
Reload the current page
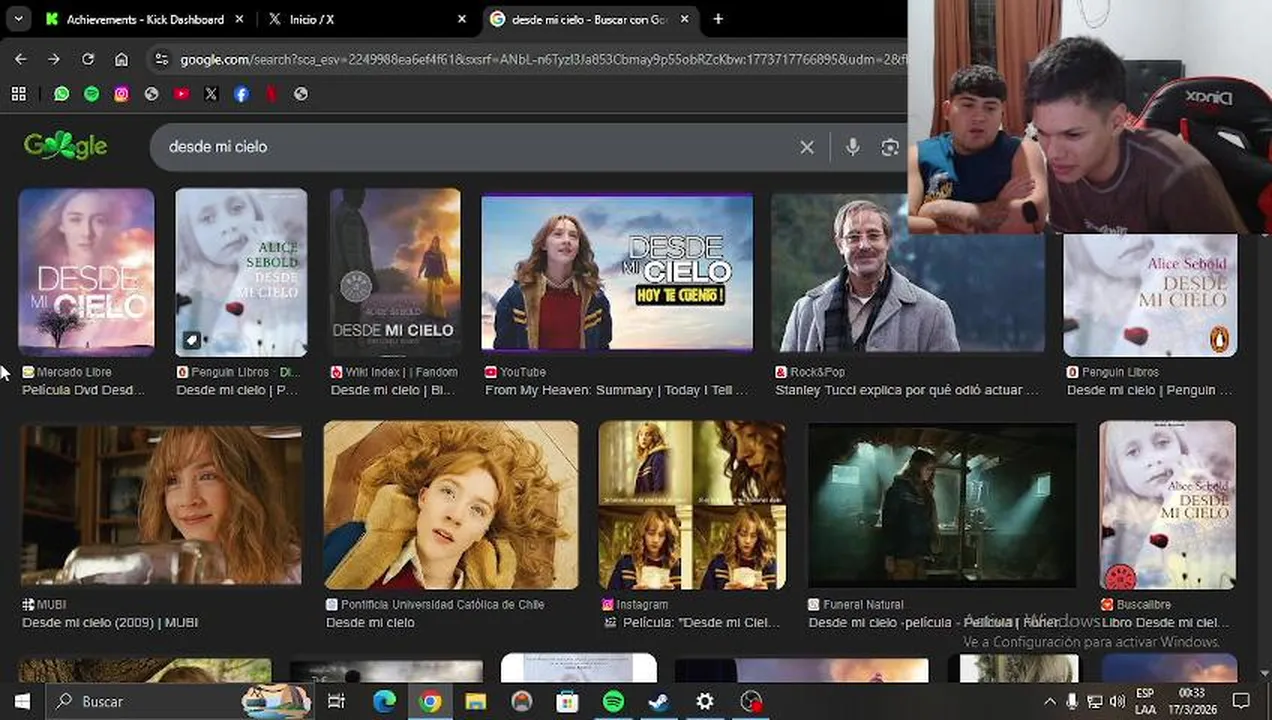[88, 60]
